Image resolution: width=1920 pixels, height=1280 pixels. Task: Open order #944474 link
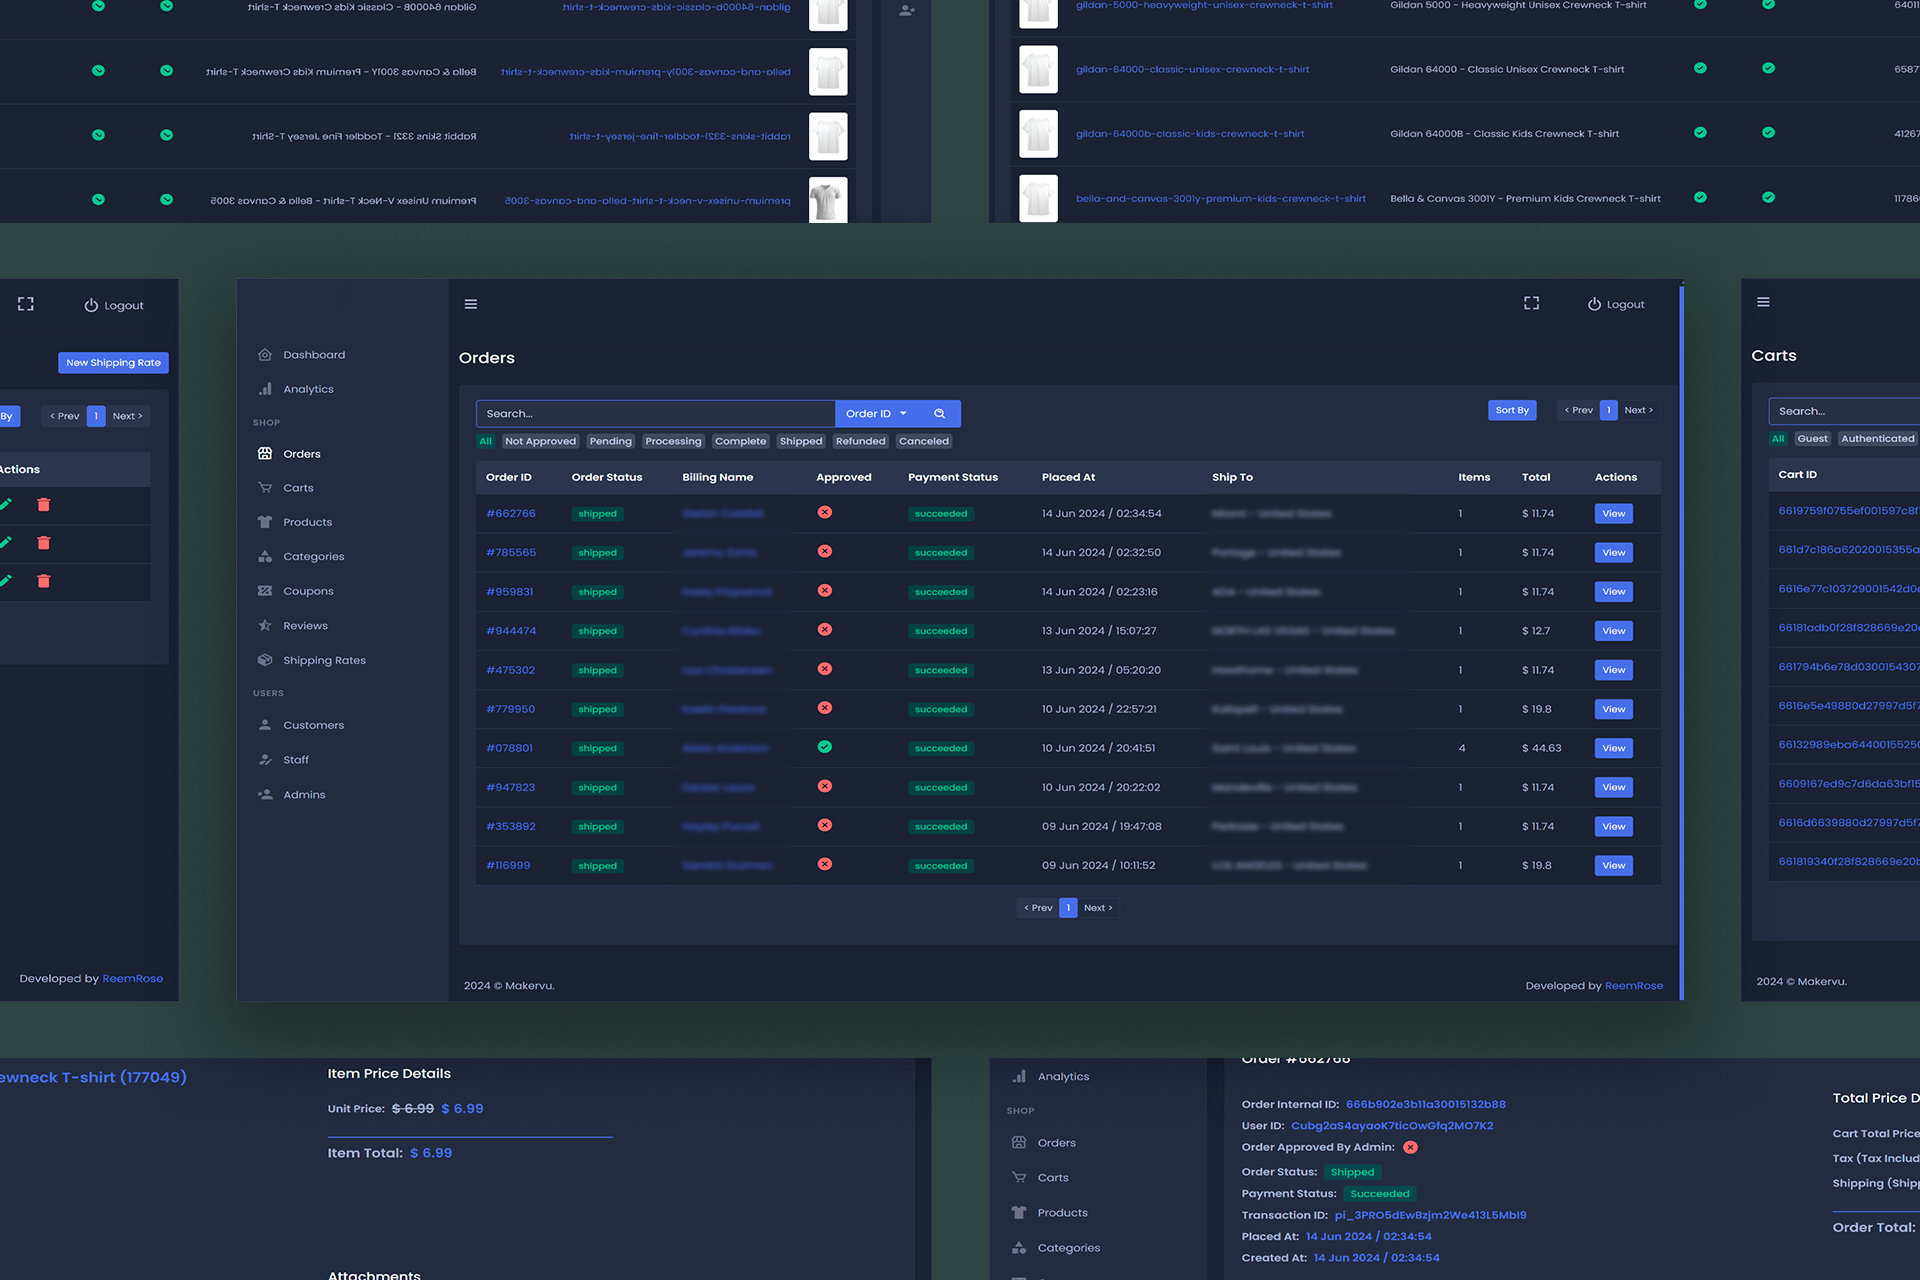511,631
